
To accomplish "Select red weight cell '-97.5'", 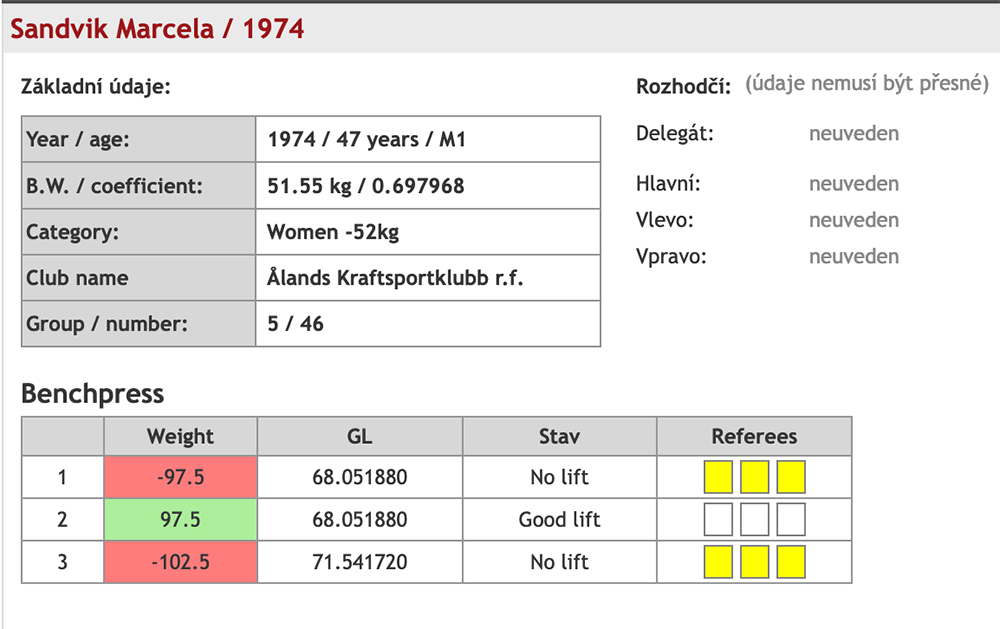I will click(x=180, y=477).
